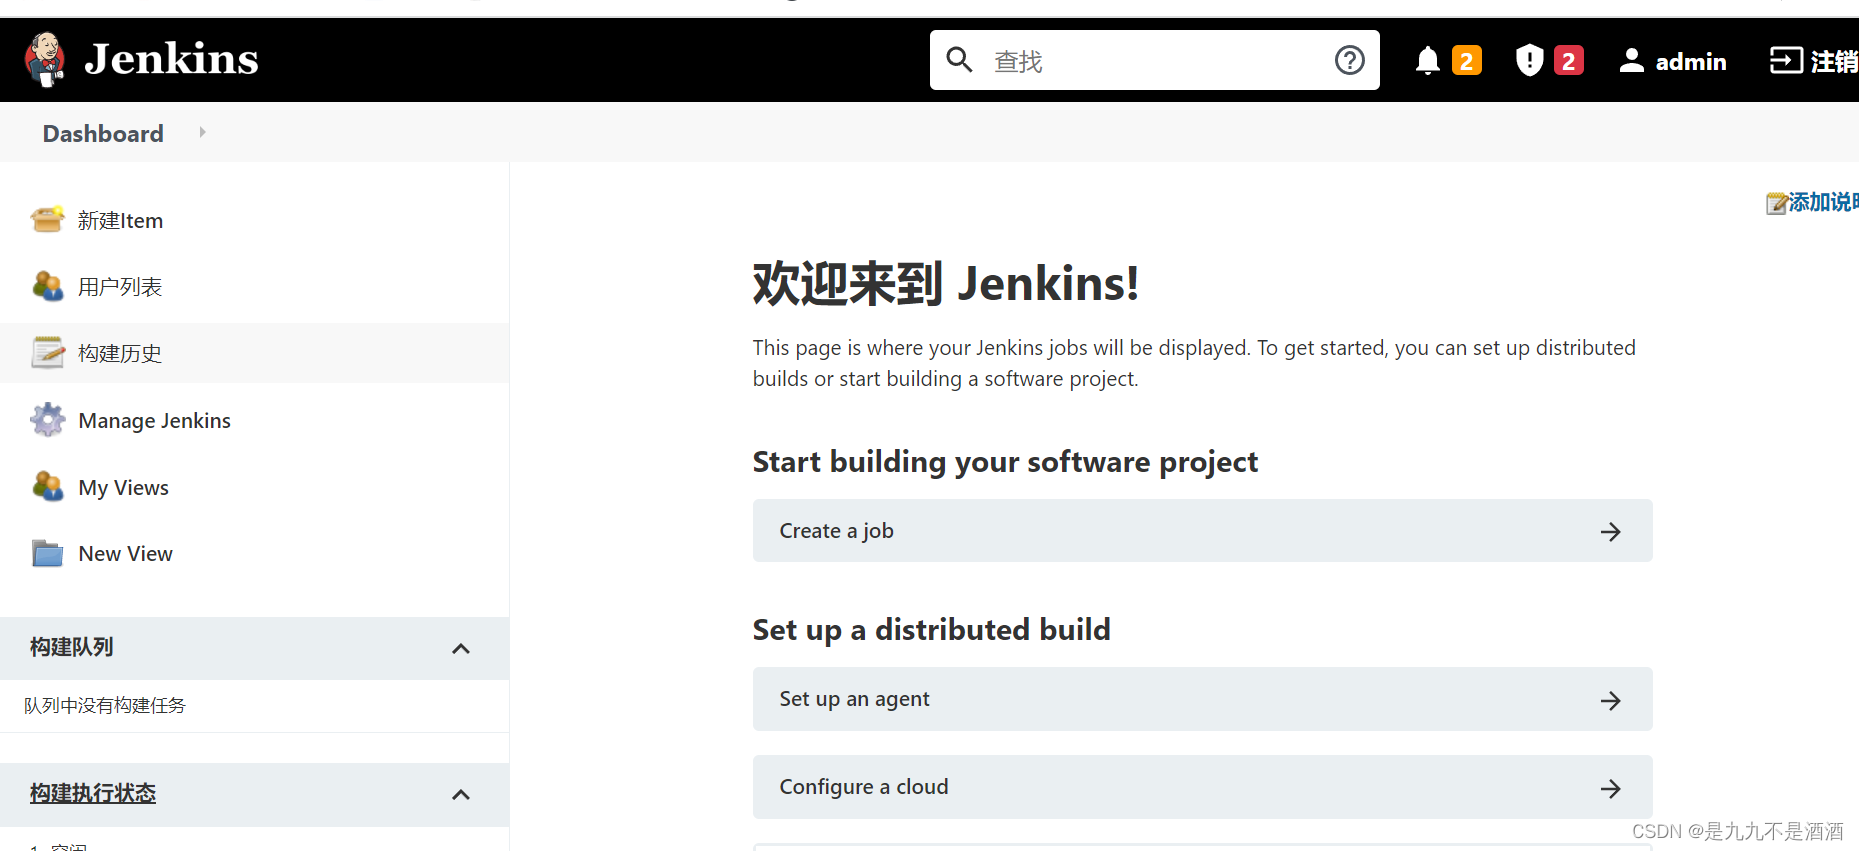Expand the Dashboard breadcrumb arrow
1859x851 pixels.
(202, 132)
